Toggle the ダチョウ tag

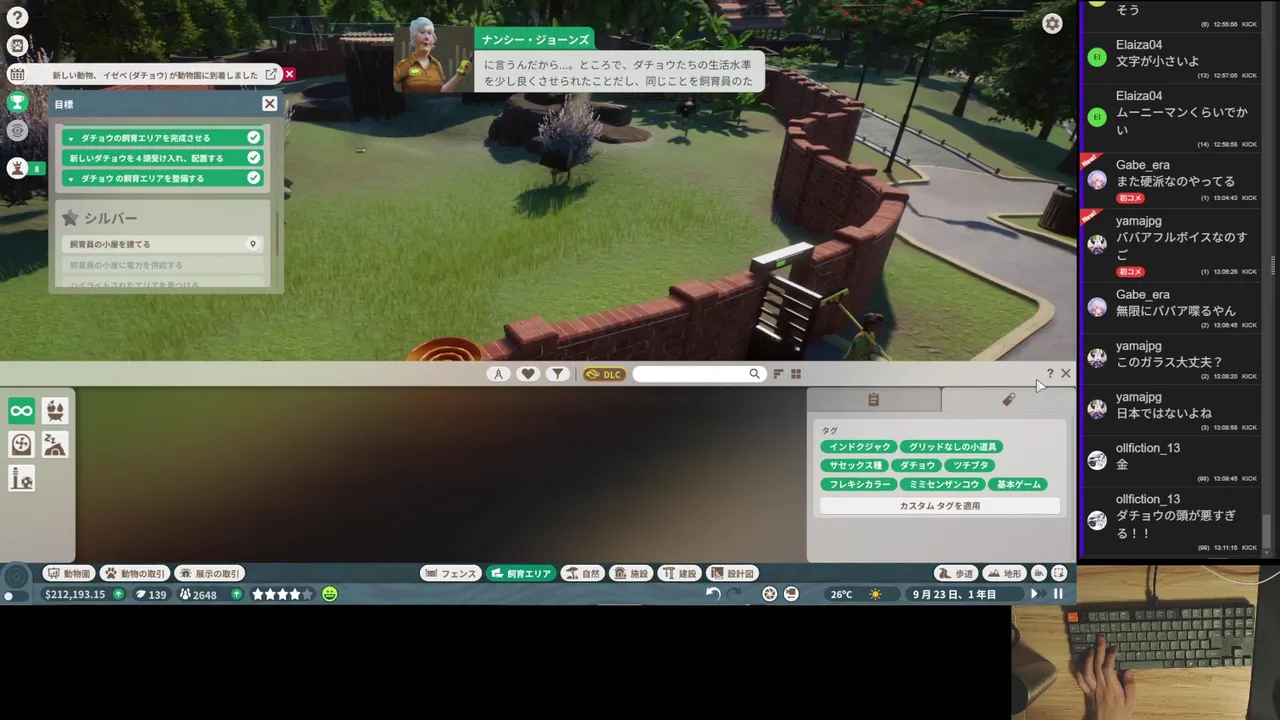tap(917, 466)
